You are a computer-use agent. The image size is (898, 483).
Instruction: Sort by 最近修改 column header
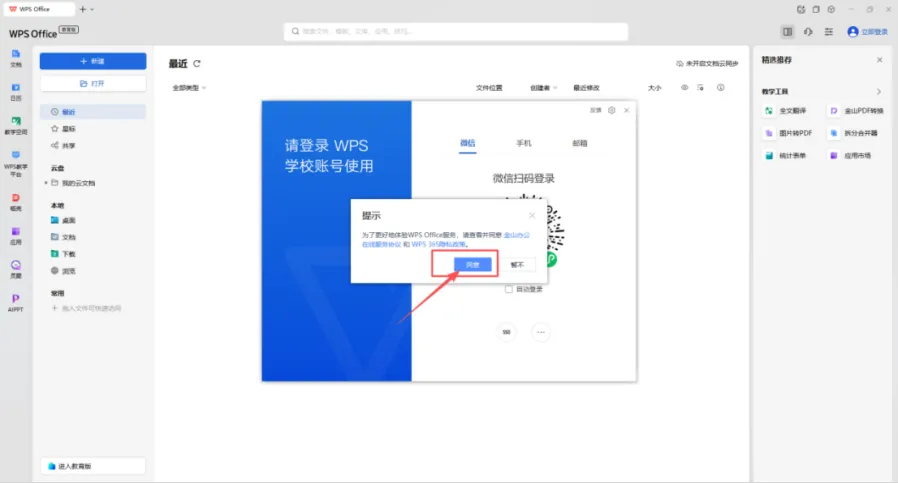(586, 88)
